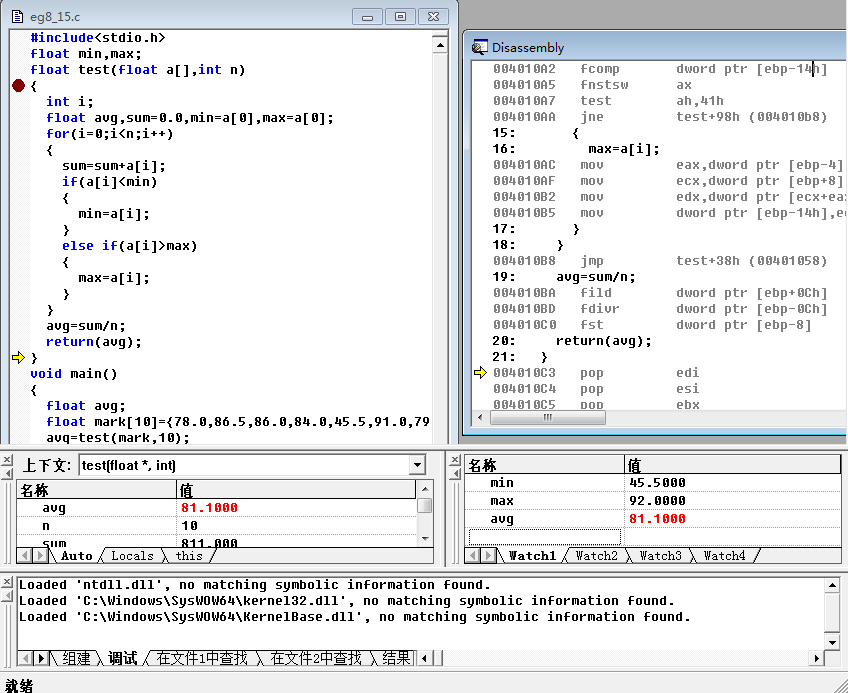This screenshot has width=848, height=693.
Task: Select the n variable value 10
Action: pyautogui.click(x=189, y=526)
